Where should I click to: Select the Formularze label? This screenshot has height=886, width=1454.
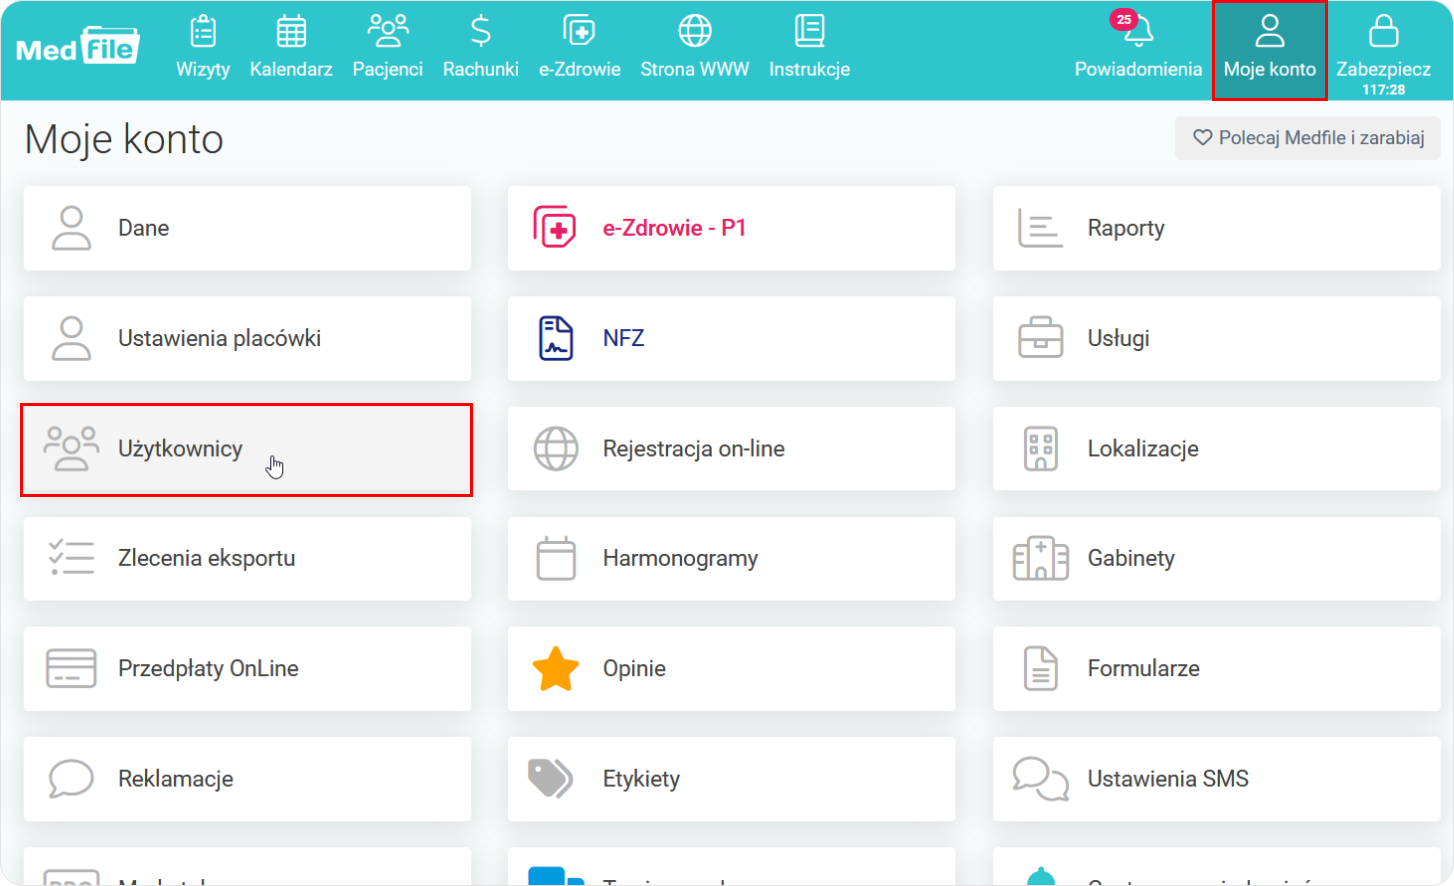click(x=1144, y=668)
